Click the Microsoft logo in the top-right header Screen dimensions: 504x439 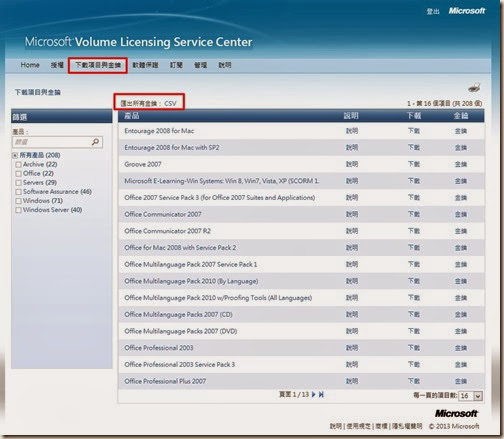467,11
